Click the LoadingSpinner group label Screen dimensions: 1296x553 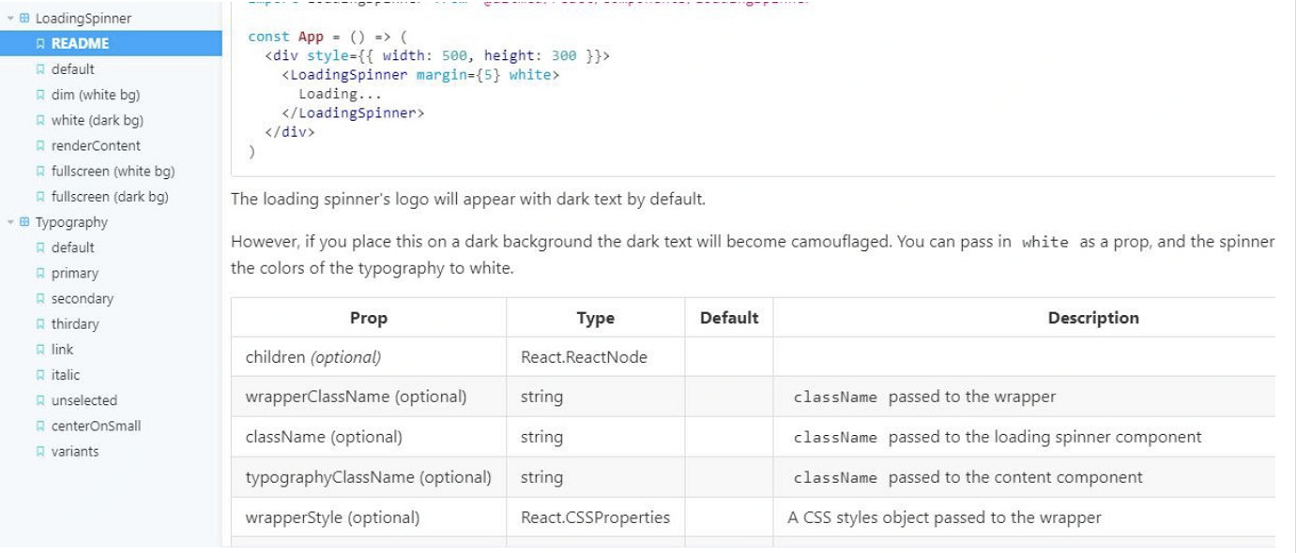point(83,18)
